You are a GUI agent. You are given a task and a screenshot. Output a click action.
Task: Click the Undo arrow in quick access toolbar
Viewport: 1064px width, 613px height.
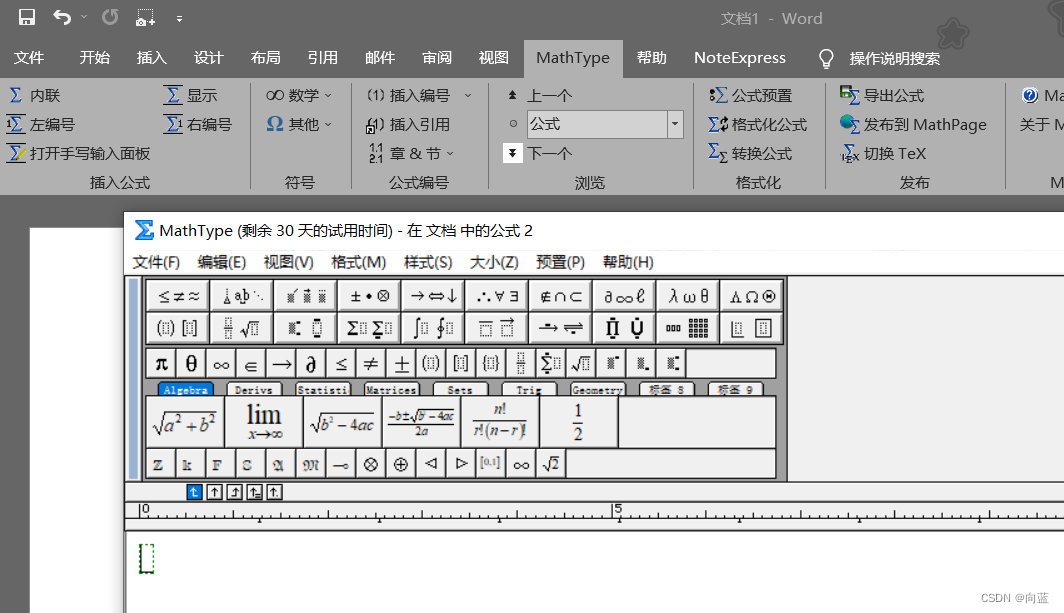click(x=62, y=18)
